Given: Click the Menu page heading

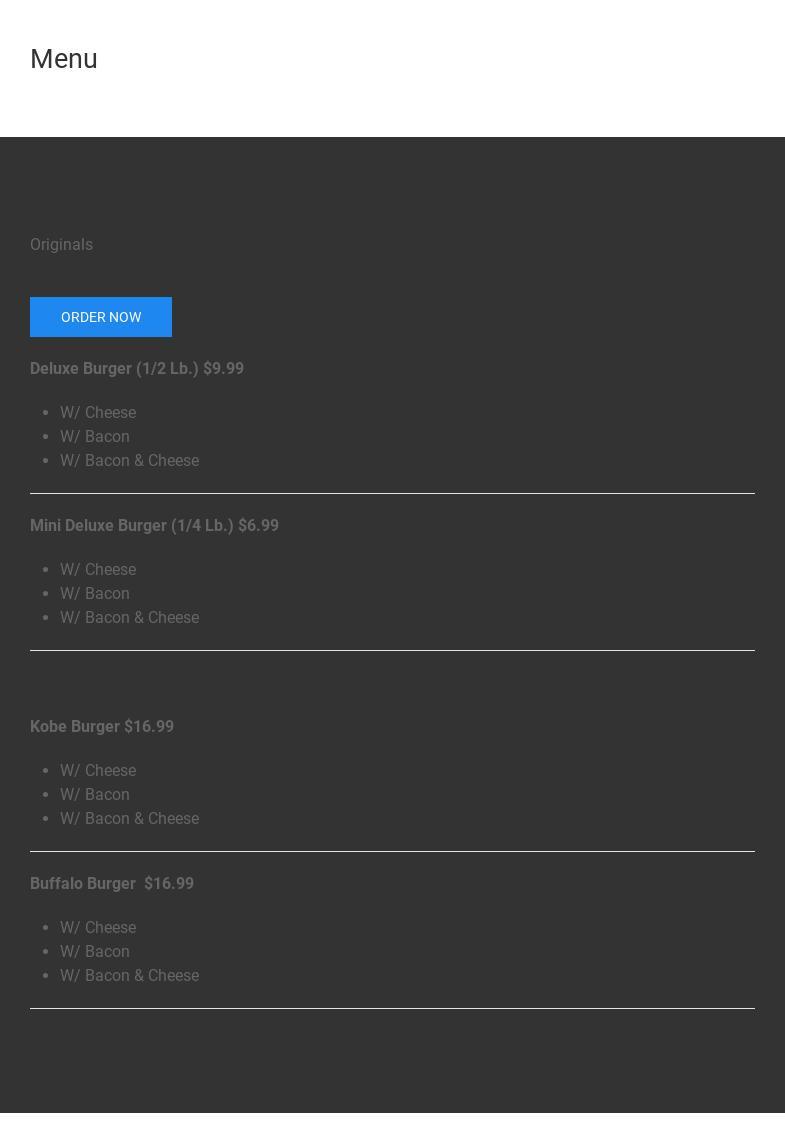Looking at the screenshot, I should click(x=64, y=59).
